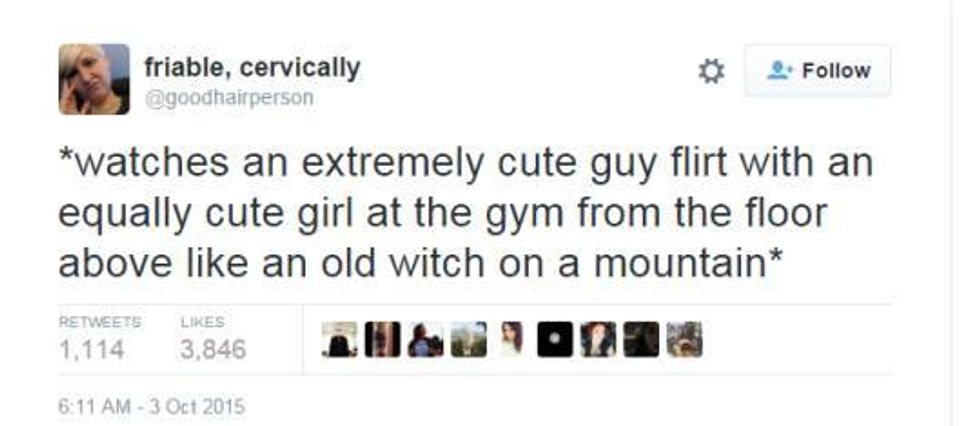Click the last liker avatar in the row
Viewport: 980px width, 426px height.
[685, 340]
